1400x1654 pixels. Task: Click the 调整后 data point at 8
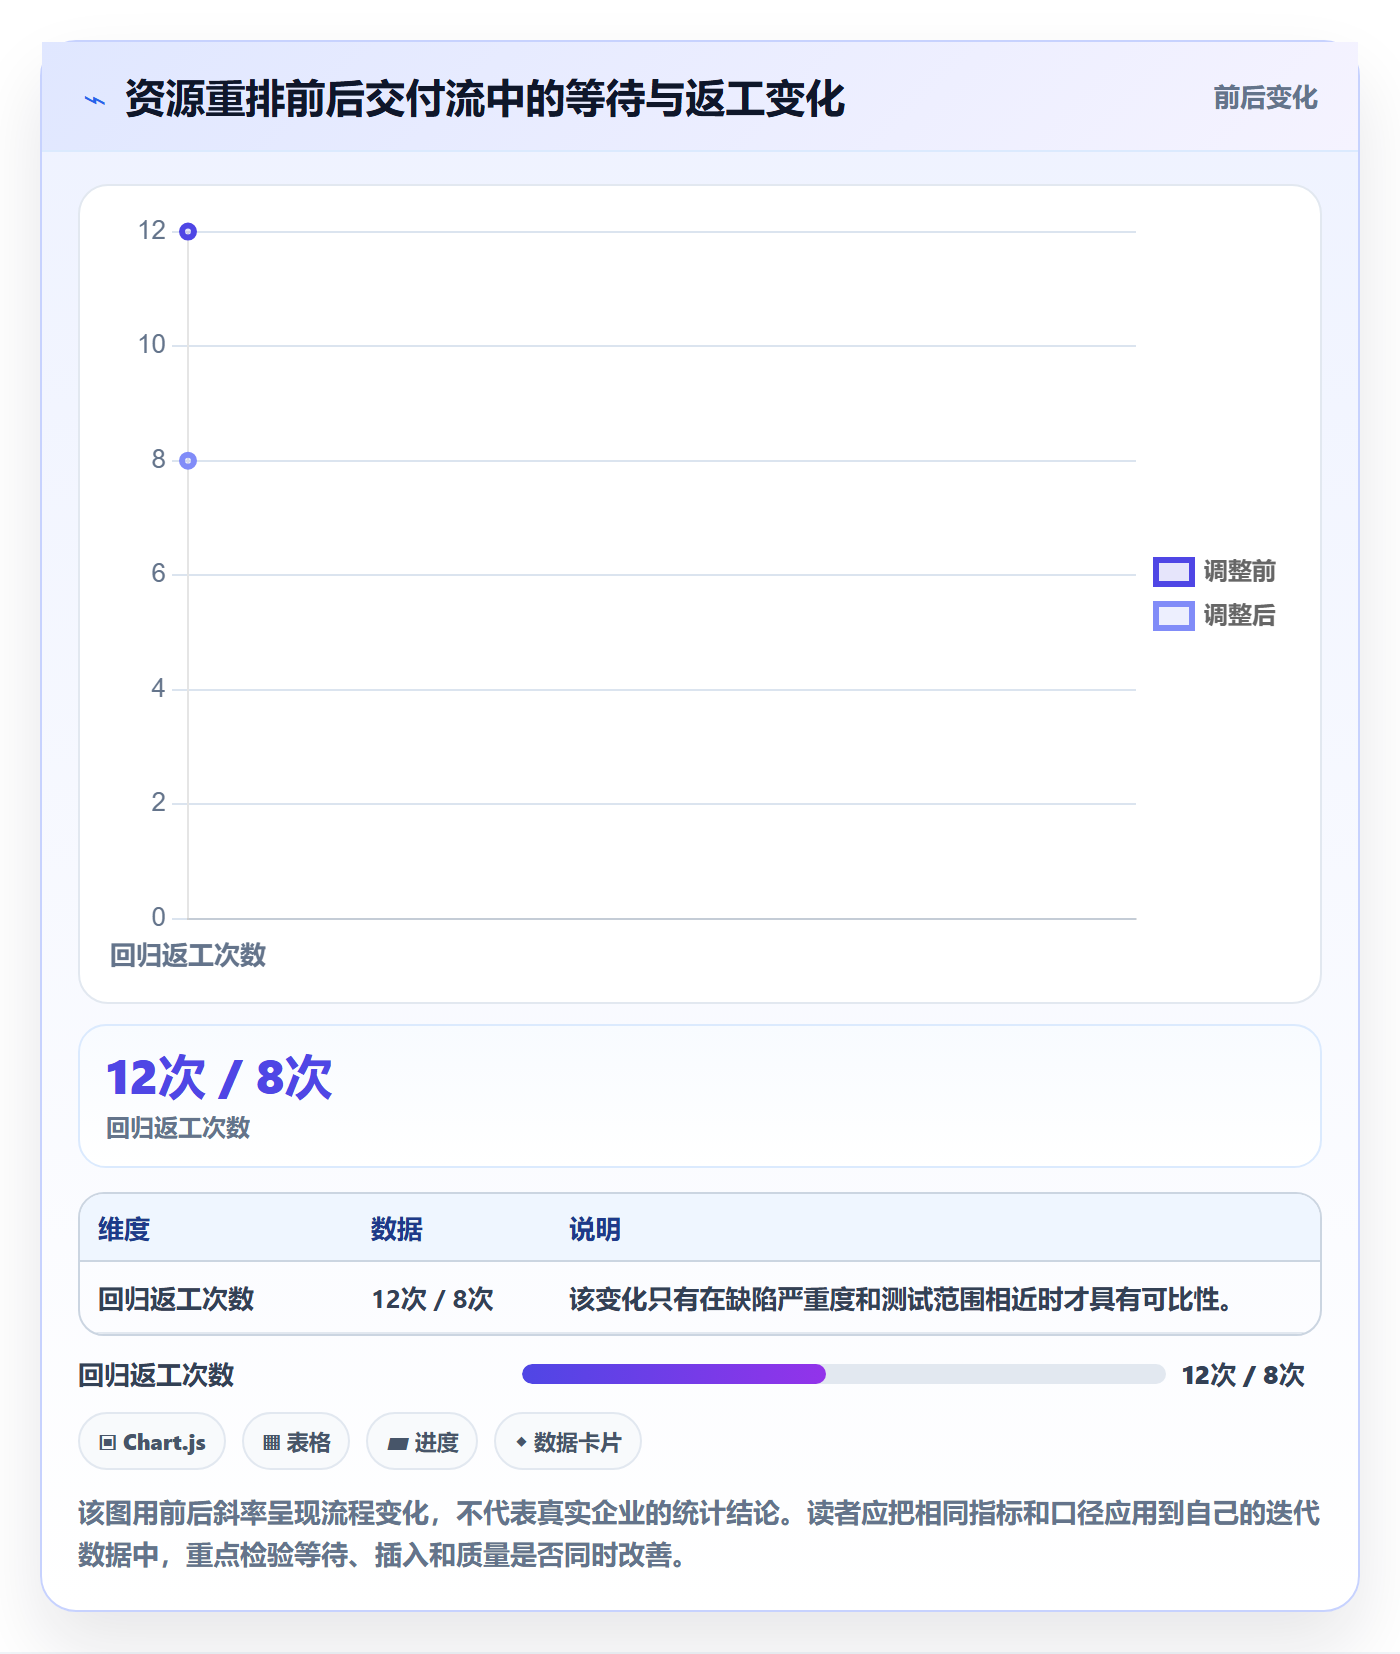coord(188,461)
